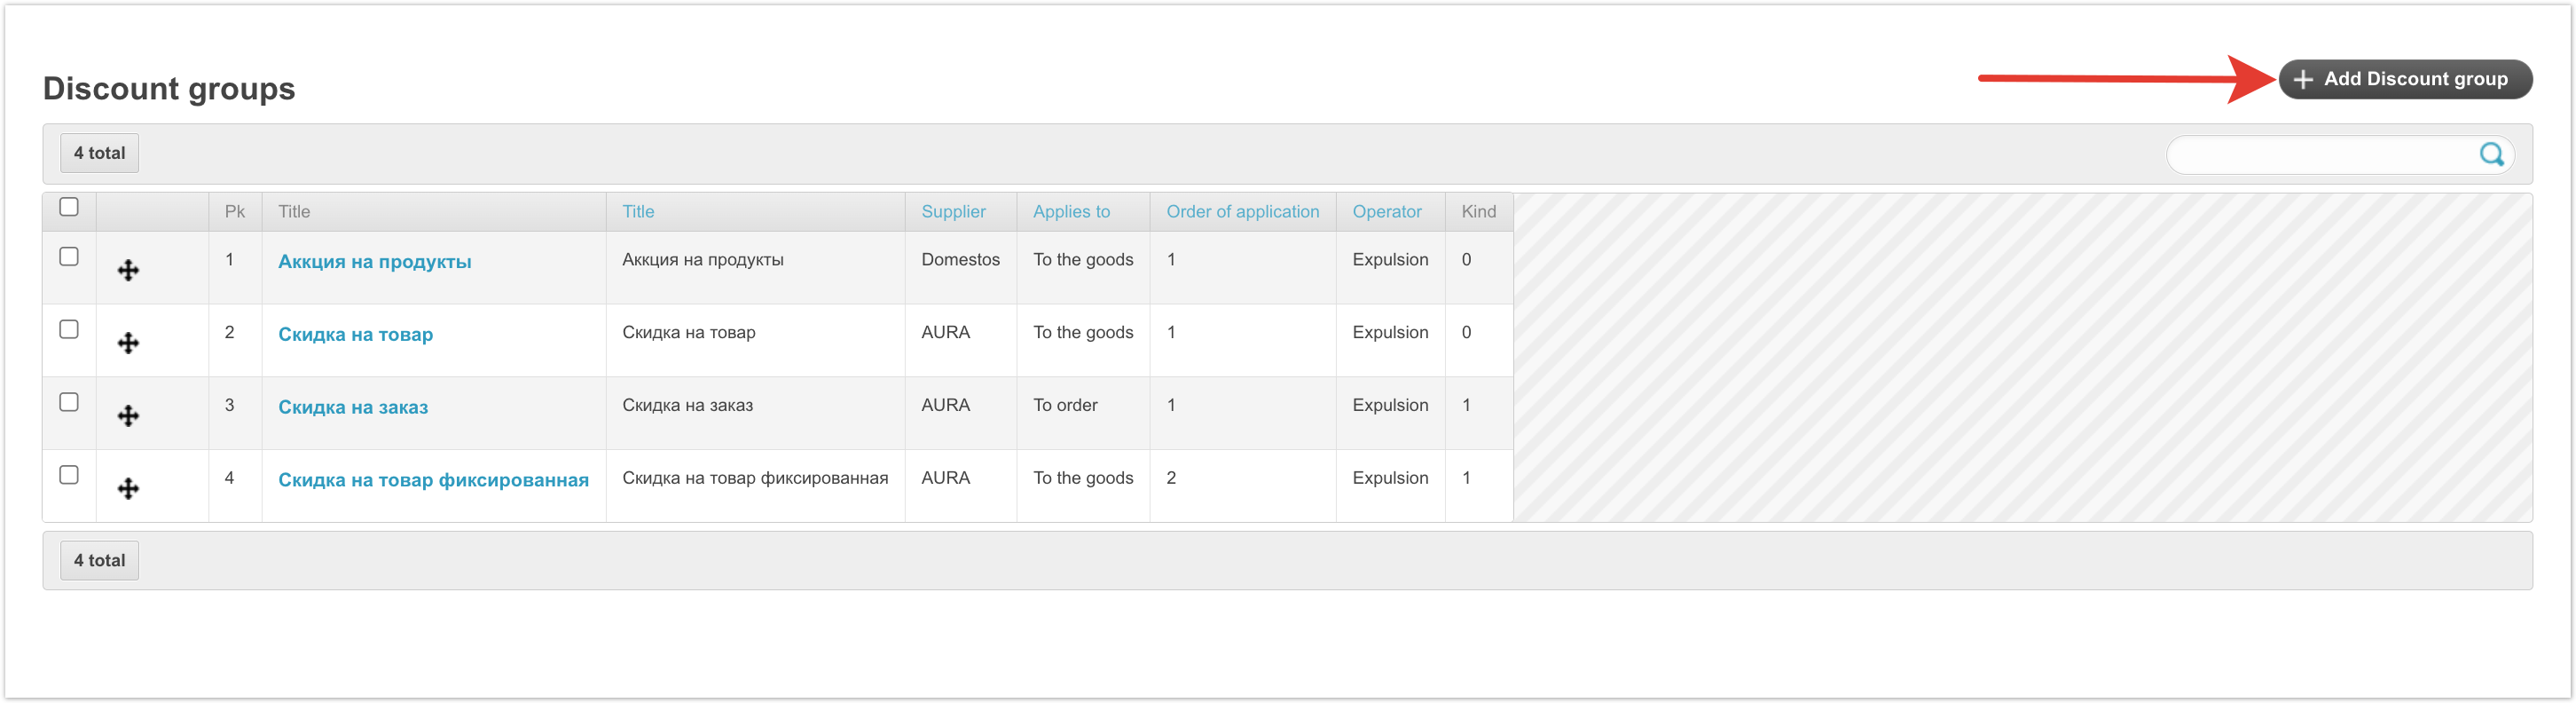Check the box for Акция на продукты
2576x703 pixels.
pyautogui.click(x=69, y=257)
